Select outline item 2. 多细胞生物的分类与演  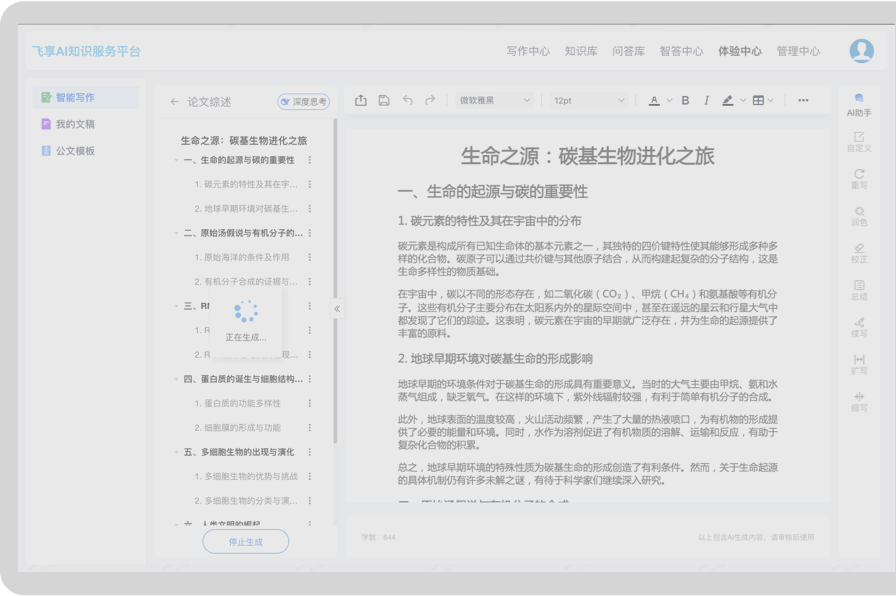tap(246, 501)
